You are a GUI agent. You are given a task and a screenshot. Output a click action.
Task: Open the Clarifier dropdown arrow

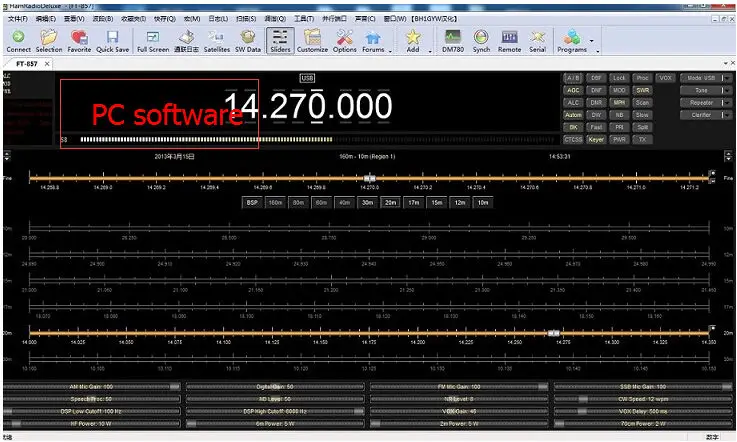pos(728,115)
